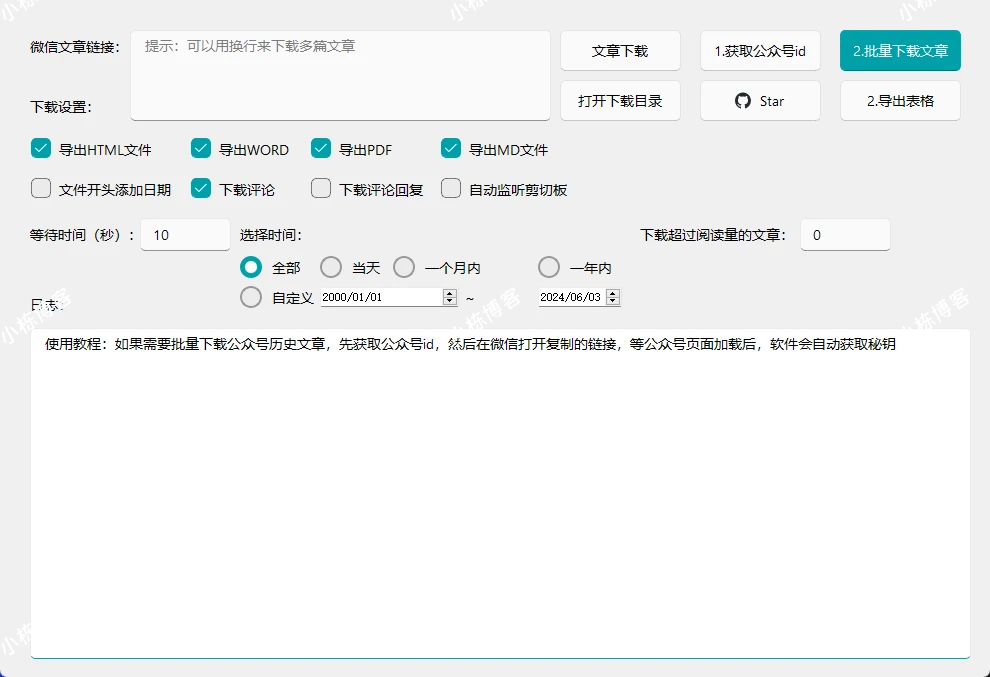Select the 自定义 date range option
The width and height of the screenshot is (990, 677).
tap(251, 297)
